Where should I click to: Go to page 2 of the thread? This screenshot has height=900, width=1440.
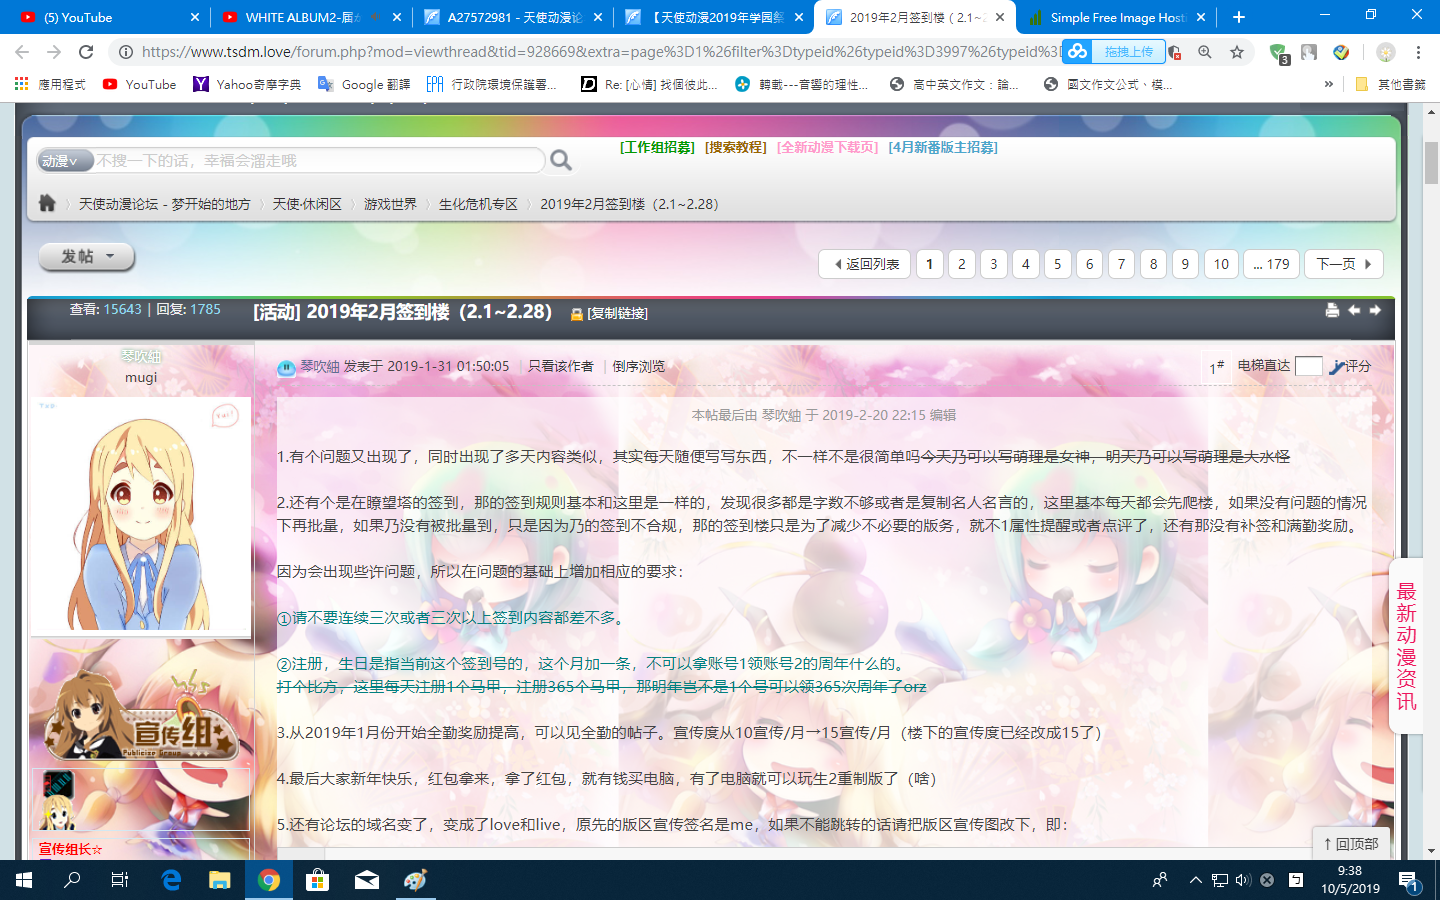point(961,264)
